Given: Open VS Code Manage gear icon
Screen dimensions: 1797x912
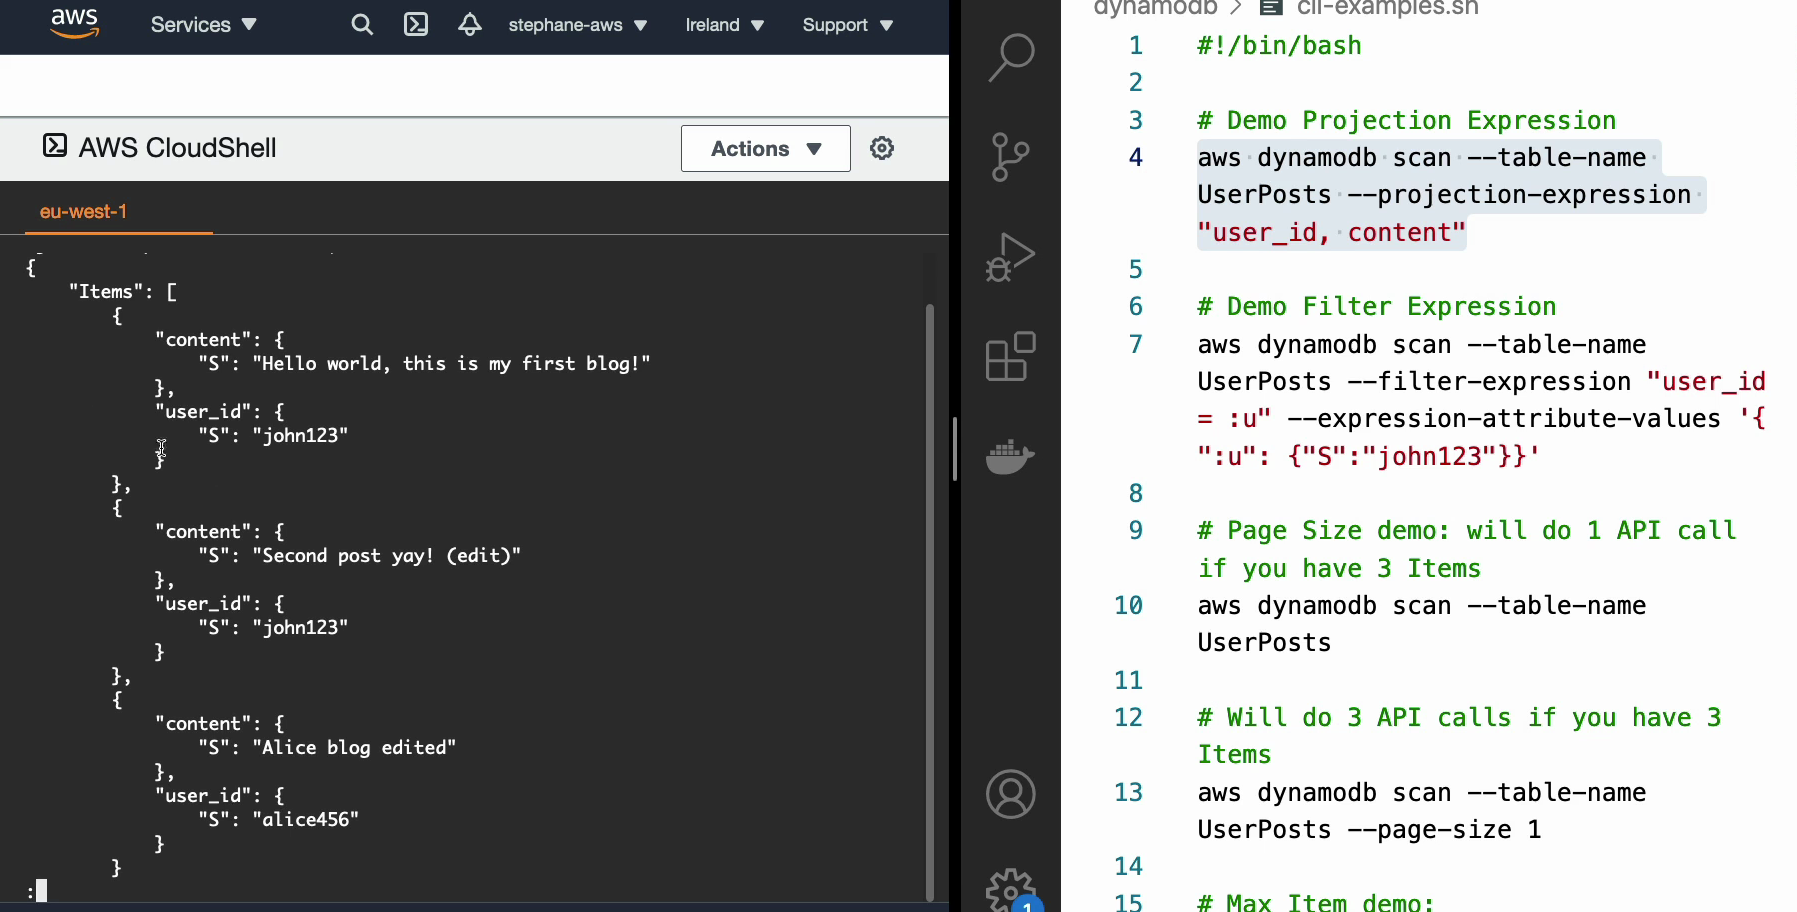Looking at the screenshot, I should click(1011, 890).
